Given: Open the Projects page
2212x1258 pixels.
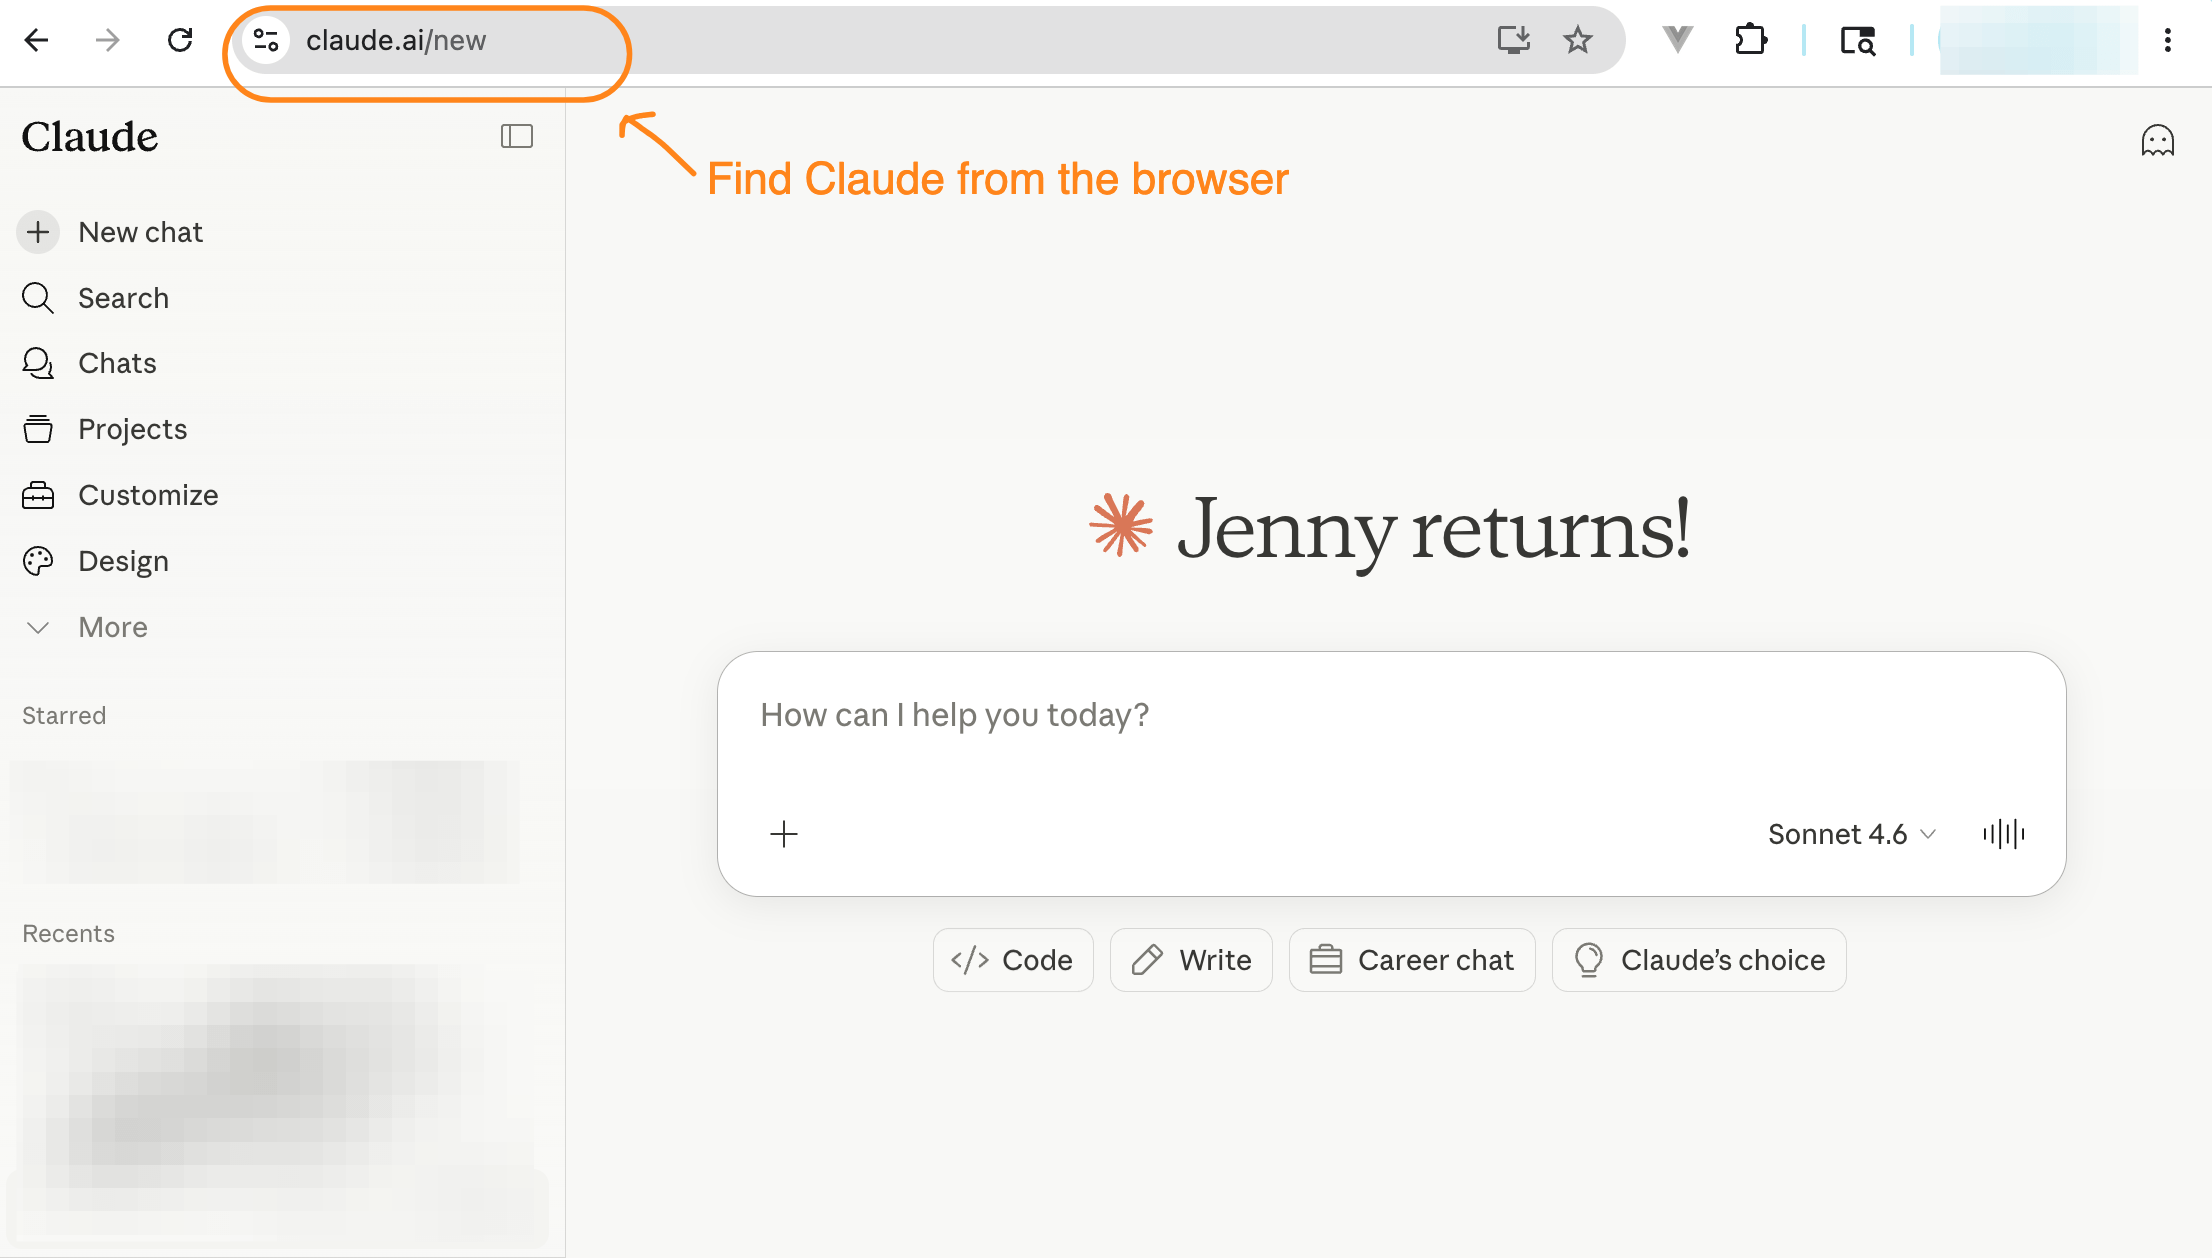Looking at the screenshot, I should (x=104, y=429).
